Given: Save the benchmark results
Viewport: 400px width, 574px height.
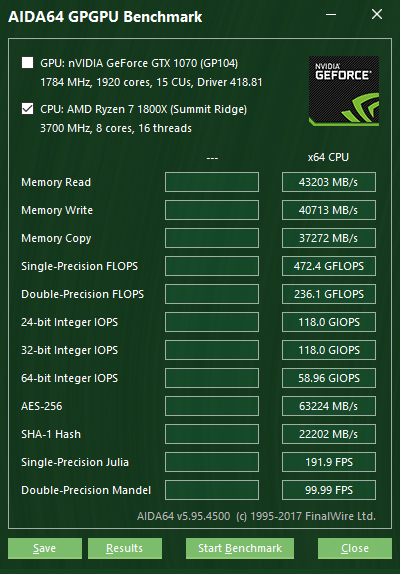Looking at the screenshot, I should coord(45,548).
